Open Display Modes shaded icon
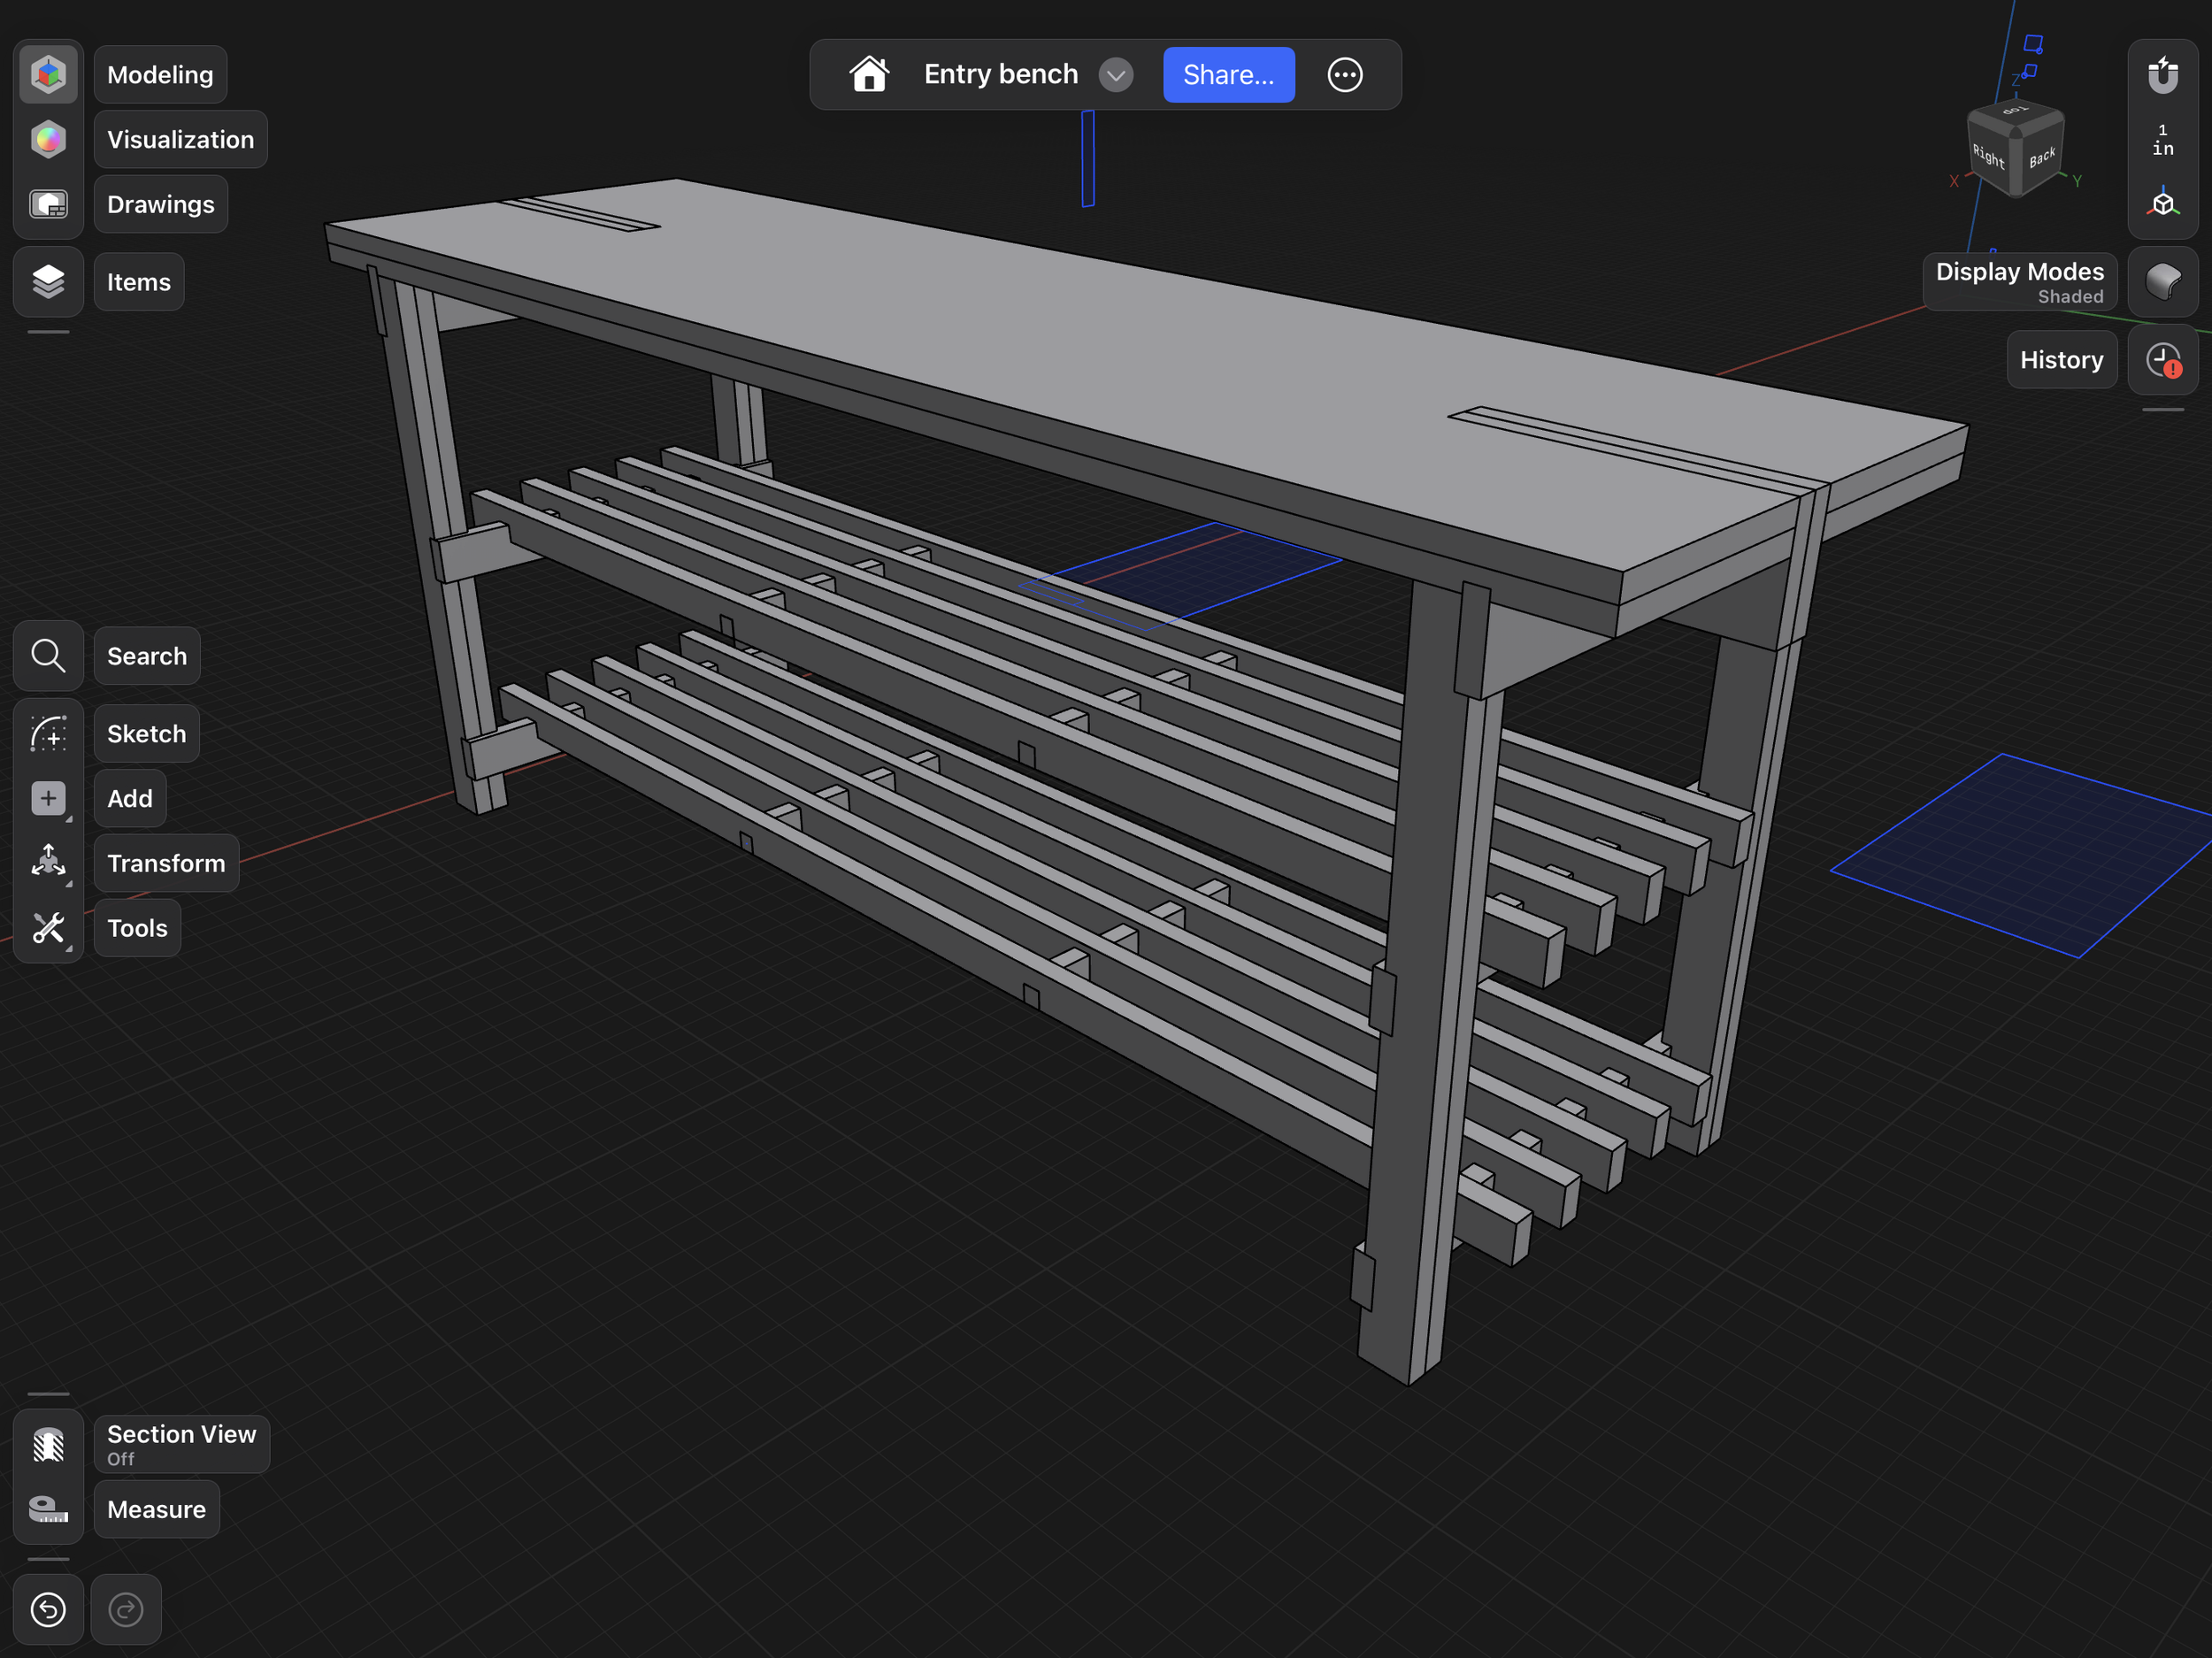This screenshot has height=1658, width=2212. point(2162,282)
